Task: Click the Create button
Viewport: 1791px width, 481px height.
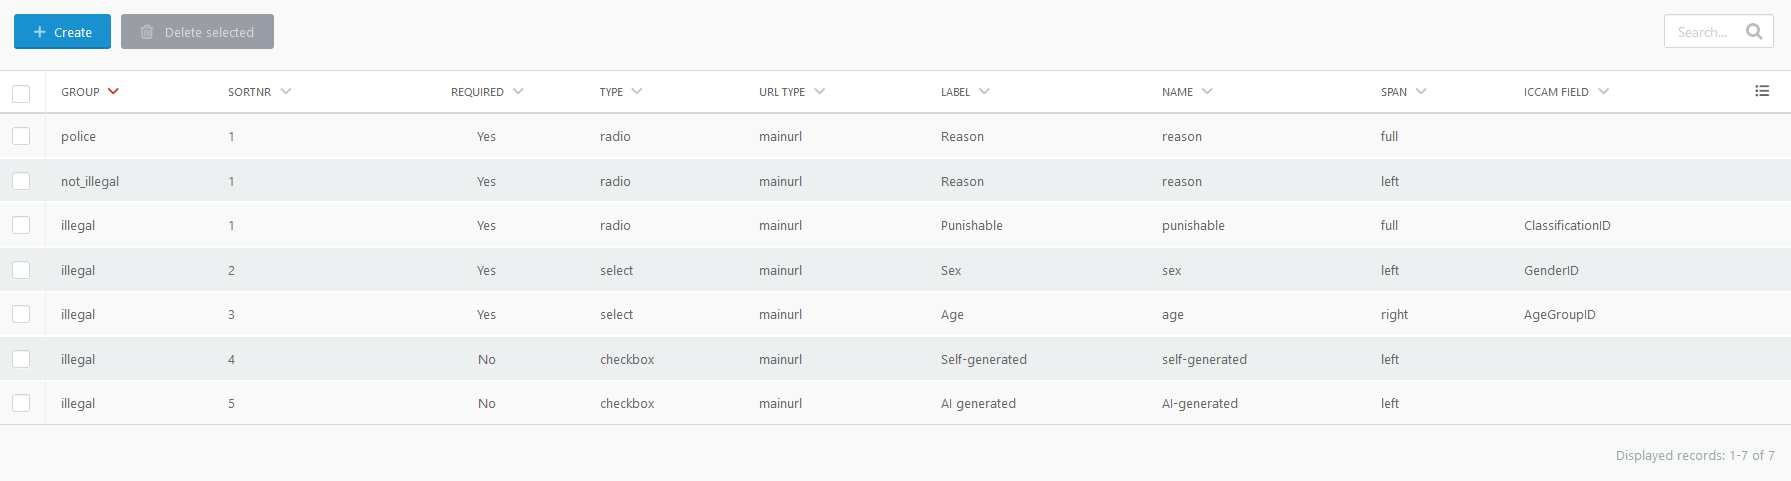Action: 62,32
